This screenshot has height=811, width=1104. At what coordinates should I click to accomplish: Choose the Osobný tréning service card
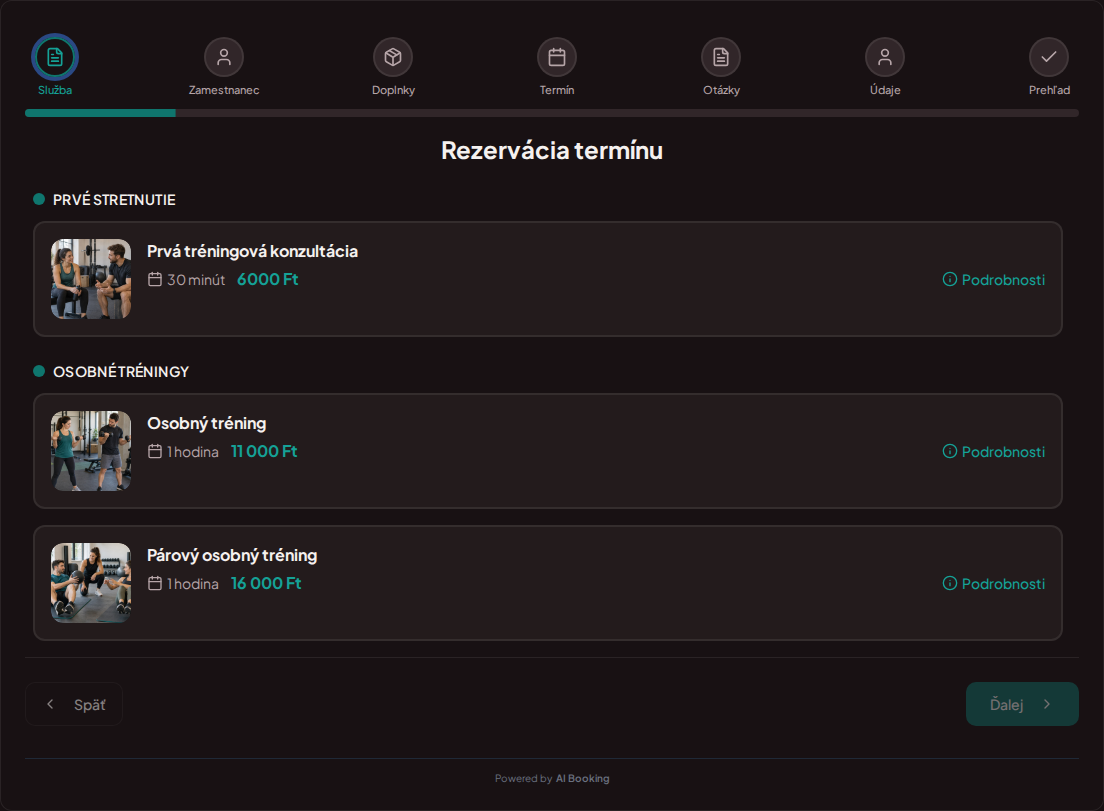point(548,451)
